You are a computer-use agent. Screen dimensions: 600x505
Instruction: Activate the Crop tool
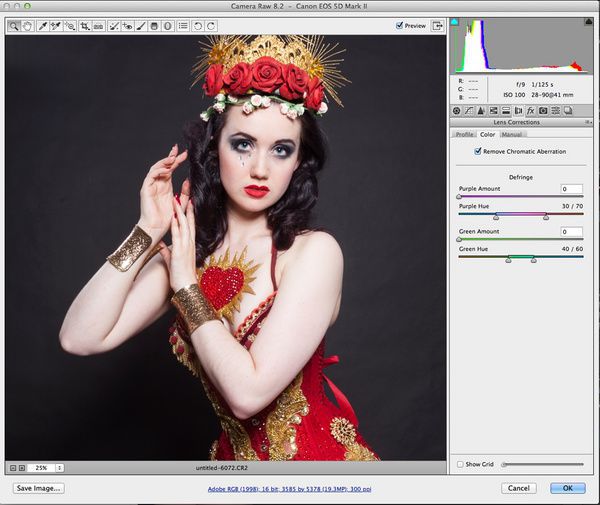(x=85, y=26)
